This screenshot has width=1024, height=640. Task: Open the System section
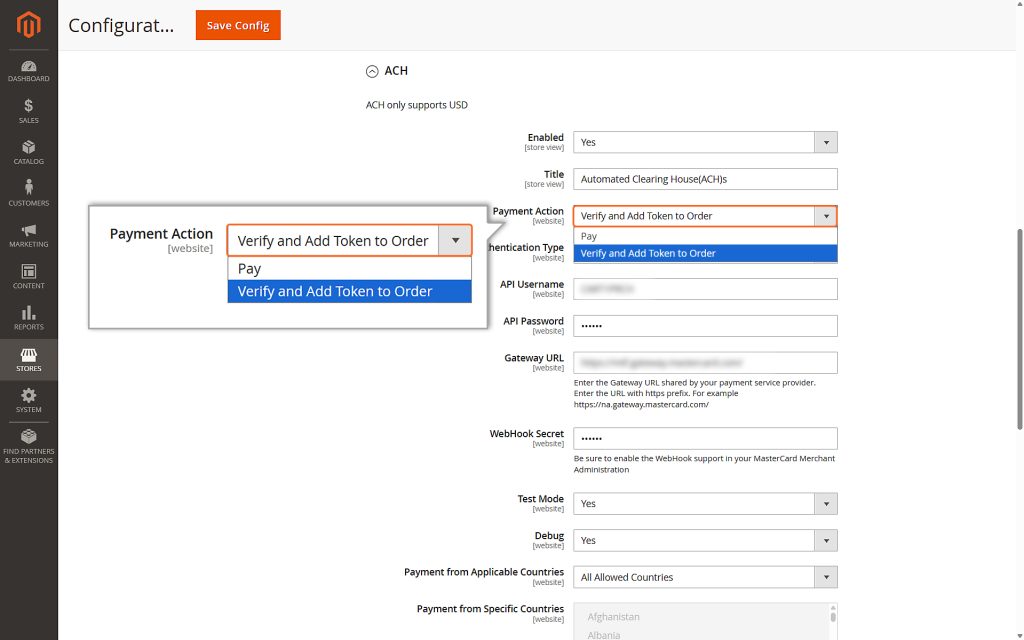pyautogui.click(x=28, y=399)
